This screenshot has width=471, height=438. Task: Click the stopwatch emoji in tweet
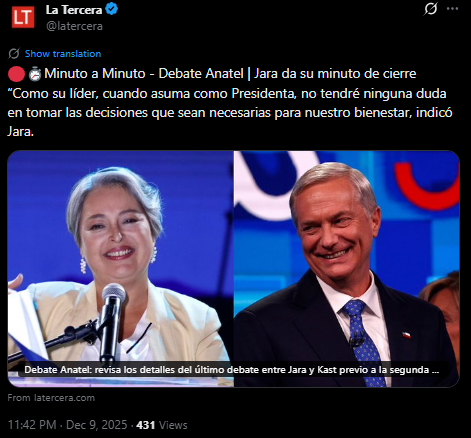(35, 74)
